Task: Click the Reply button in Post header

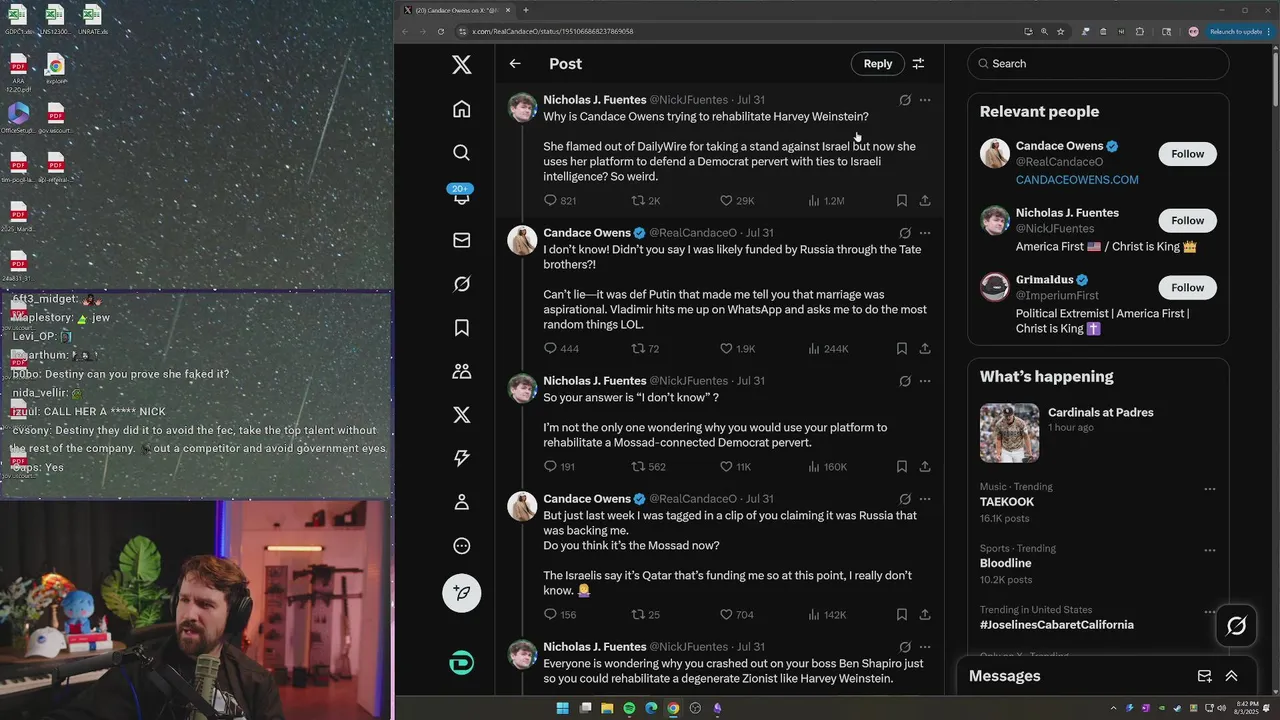Action: click(878, 64)
